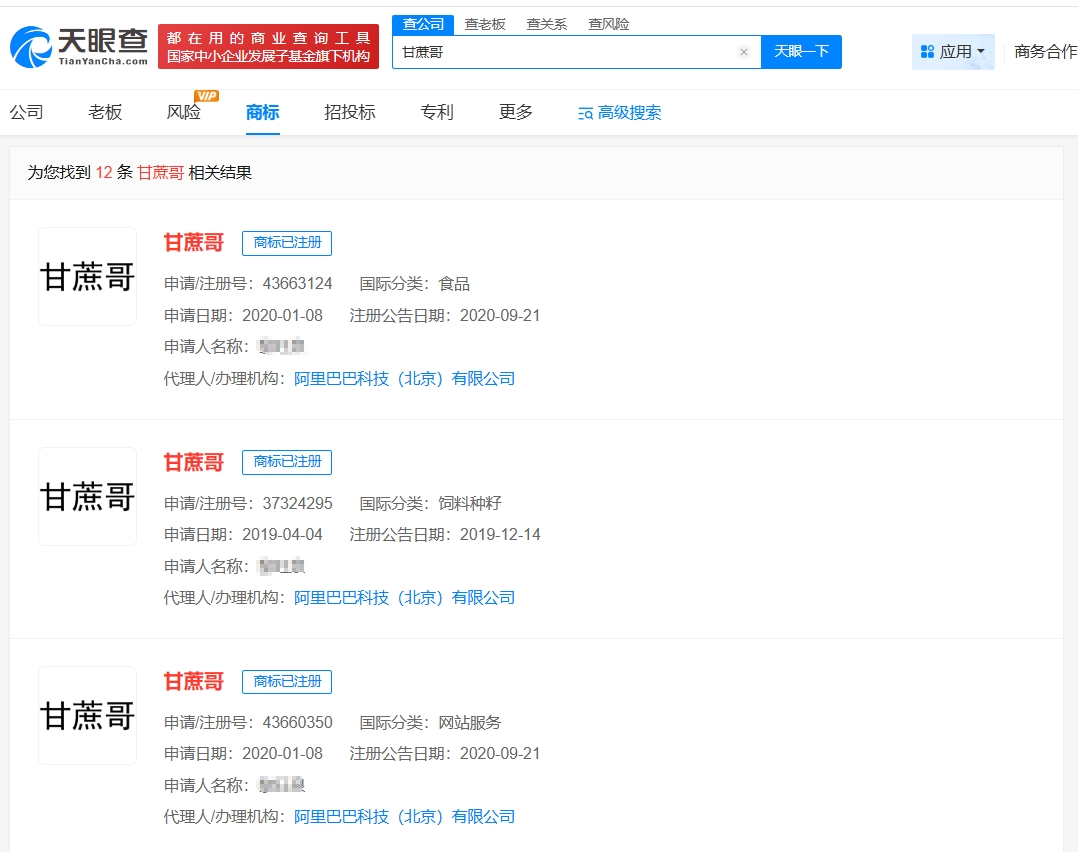Open 高级搜索 advanced search
Viewport: 1078px width, 852px height.
pos(620,113)
